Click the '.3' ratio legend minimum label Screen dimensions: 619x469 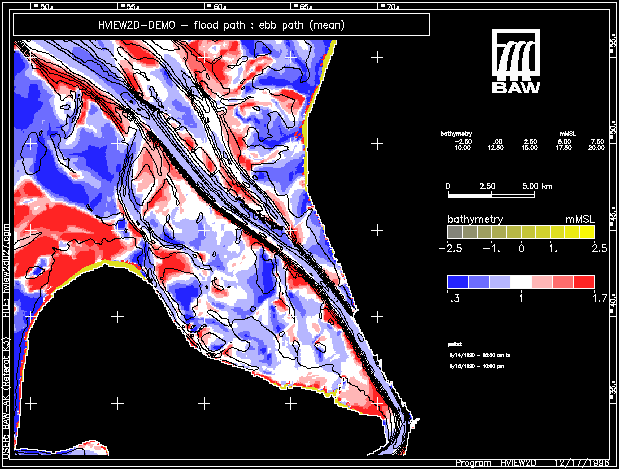point(454,297)
